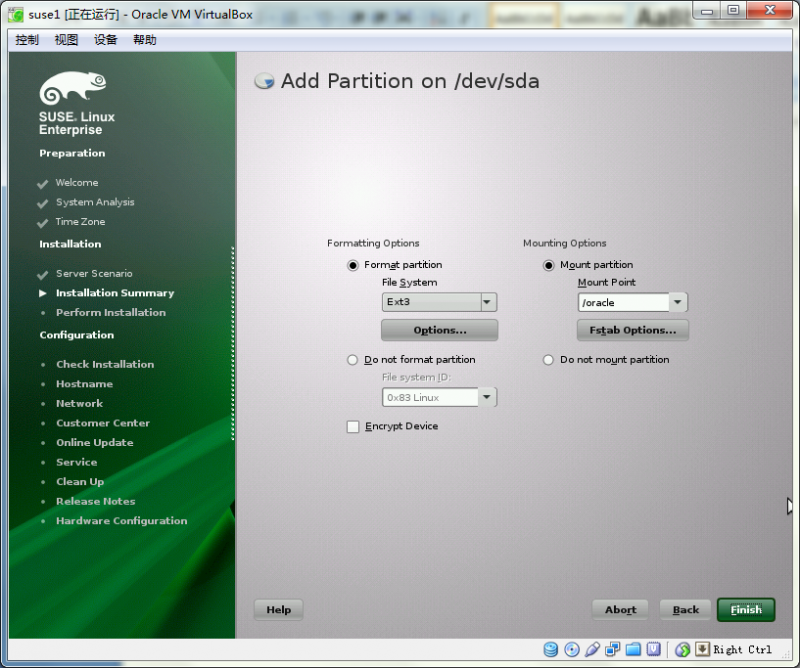This screenshot has width=800, height=668.
Task: Enable Encrypt Device
Action: pyautogui.click(x=352, y=426)
